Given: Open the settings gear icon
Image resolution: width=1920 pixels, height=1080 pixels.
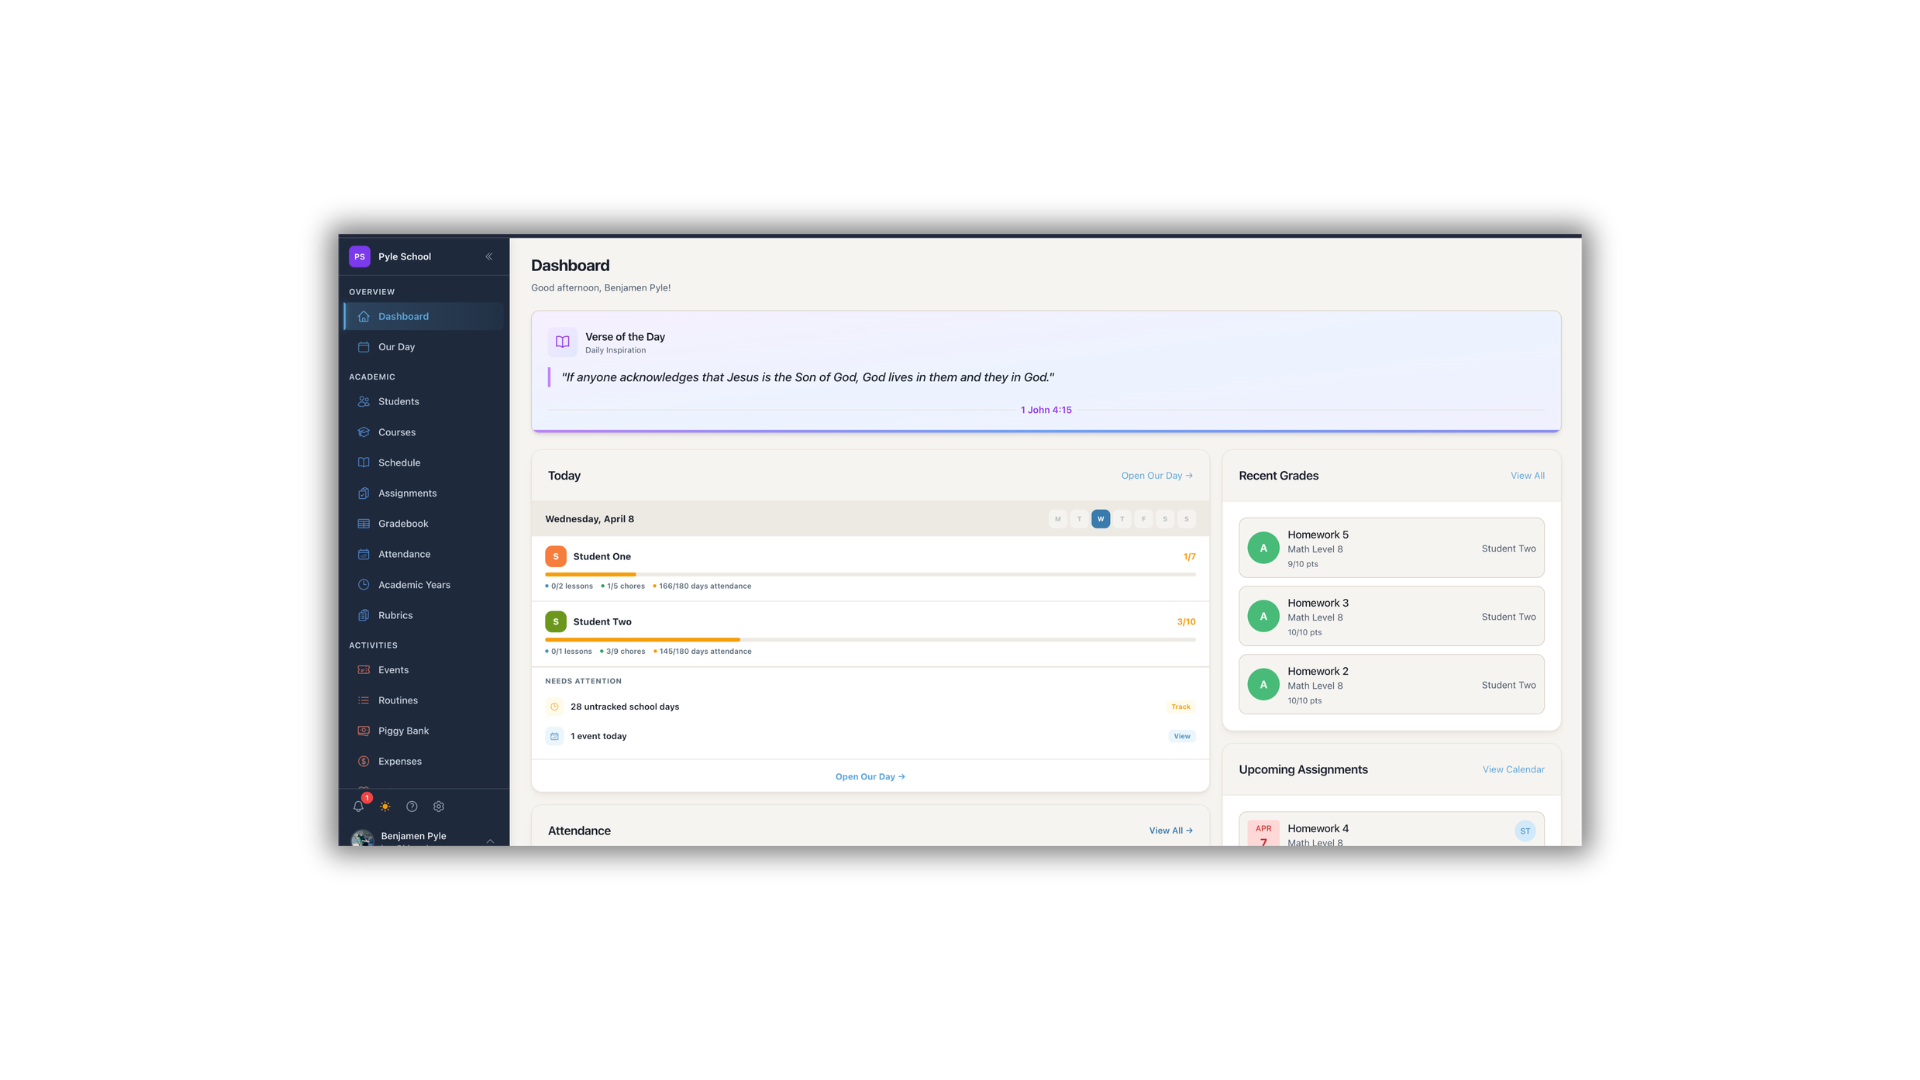Looking at the screenshot, I should point(438,806).
